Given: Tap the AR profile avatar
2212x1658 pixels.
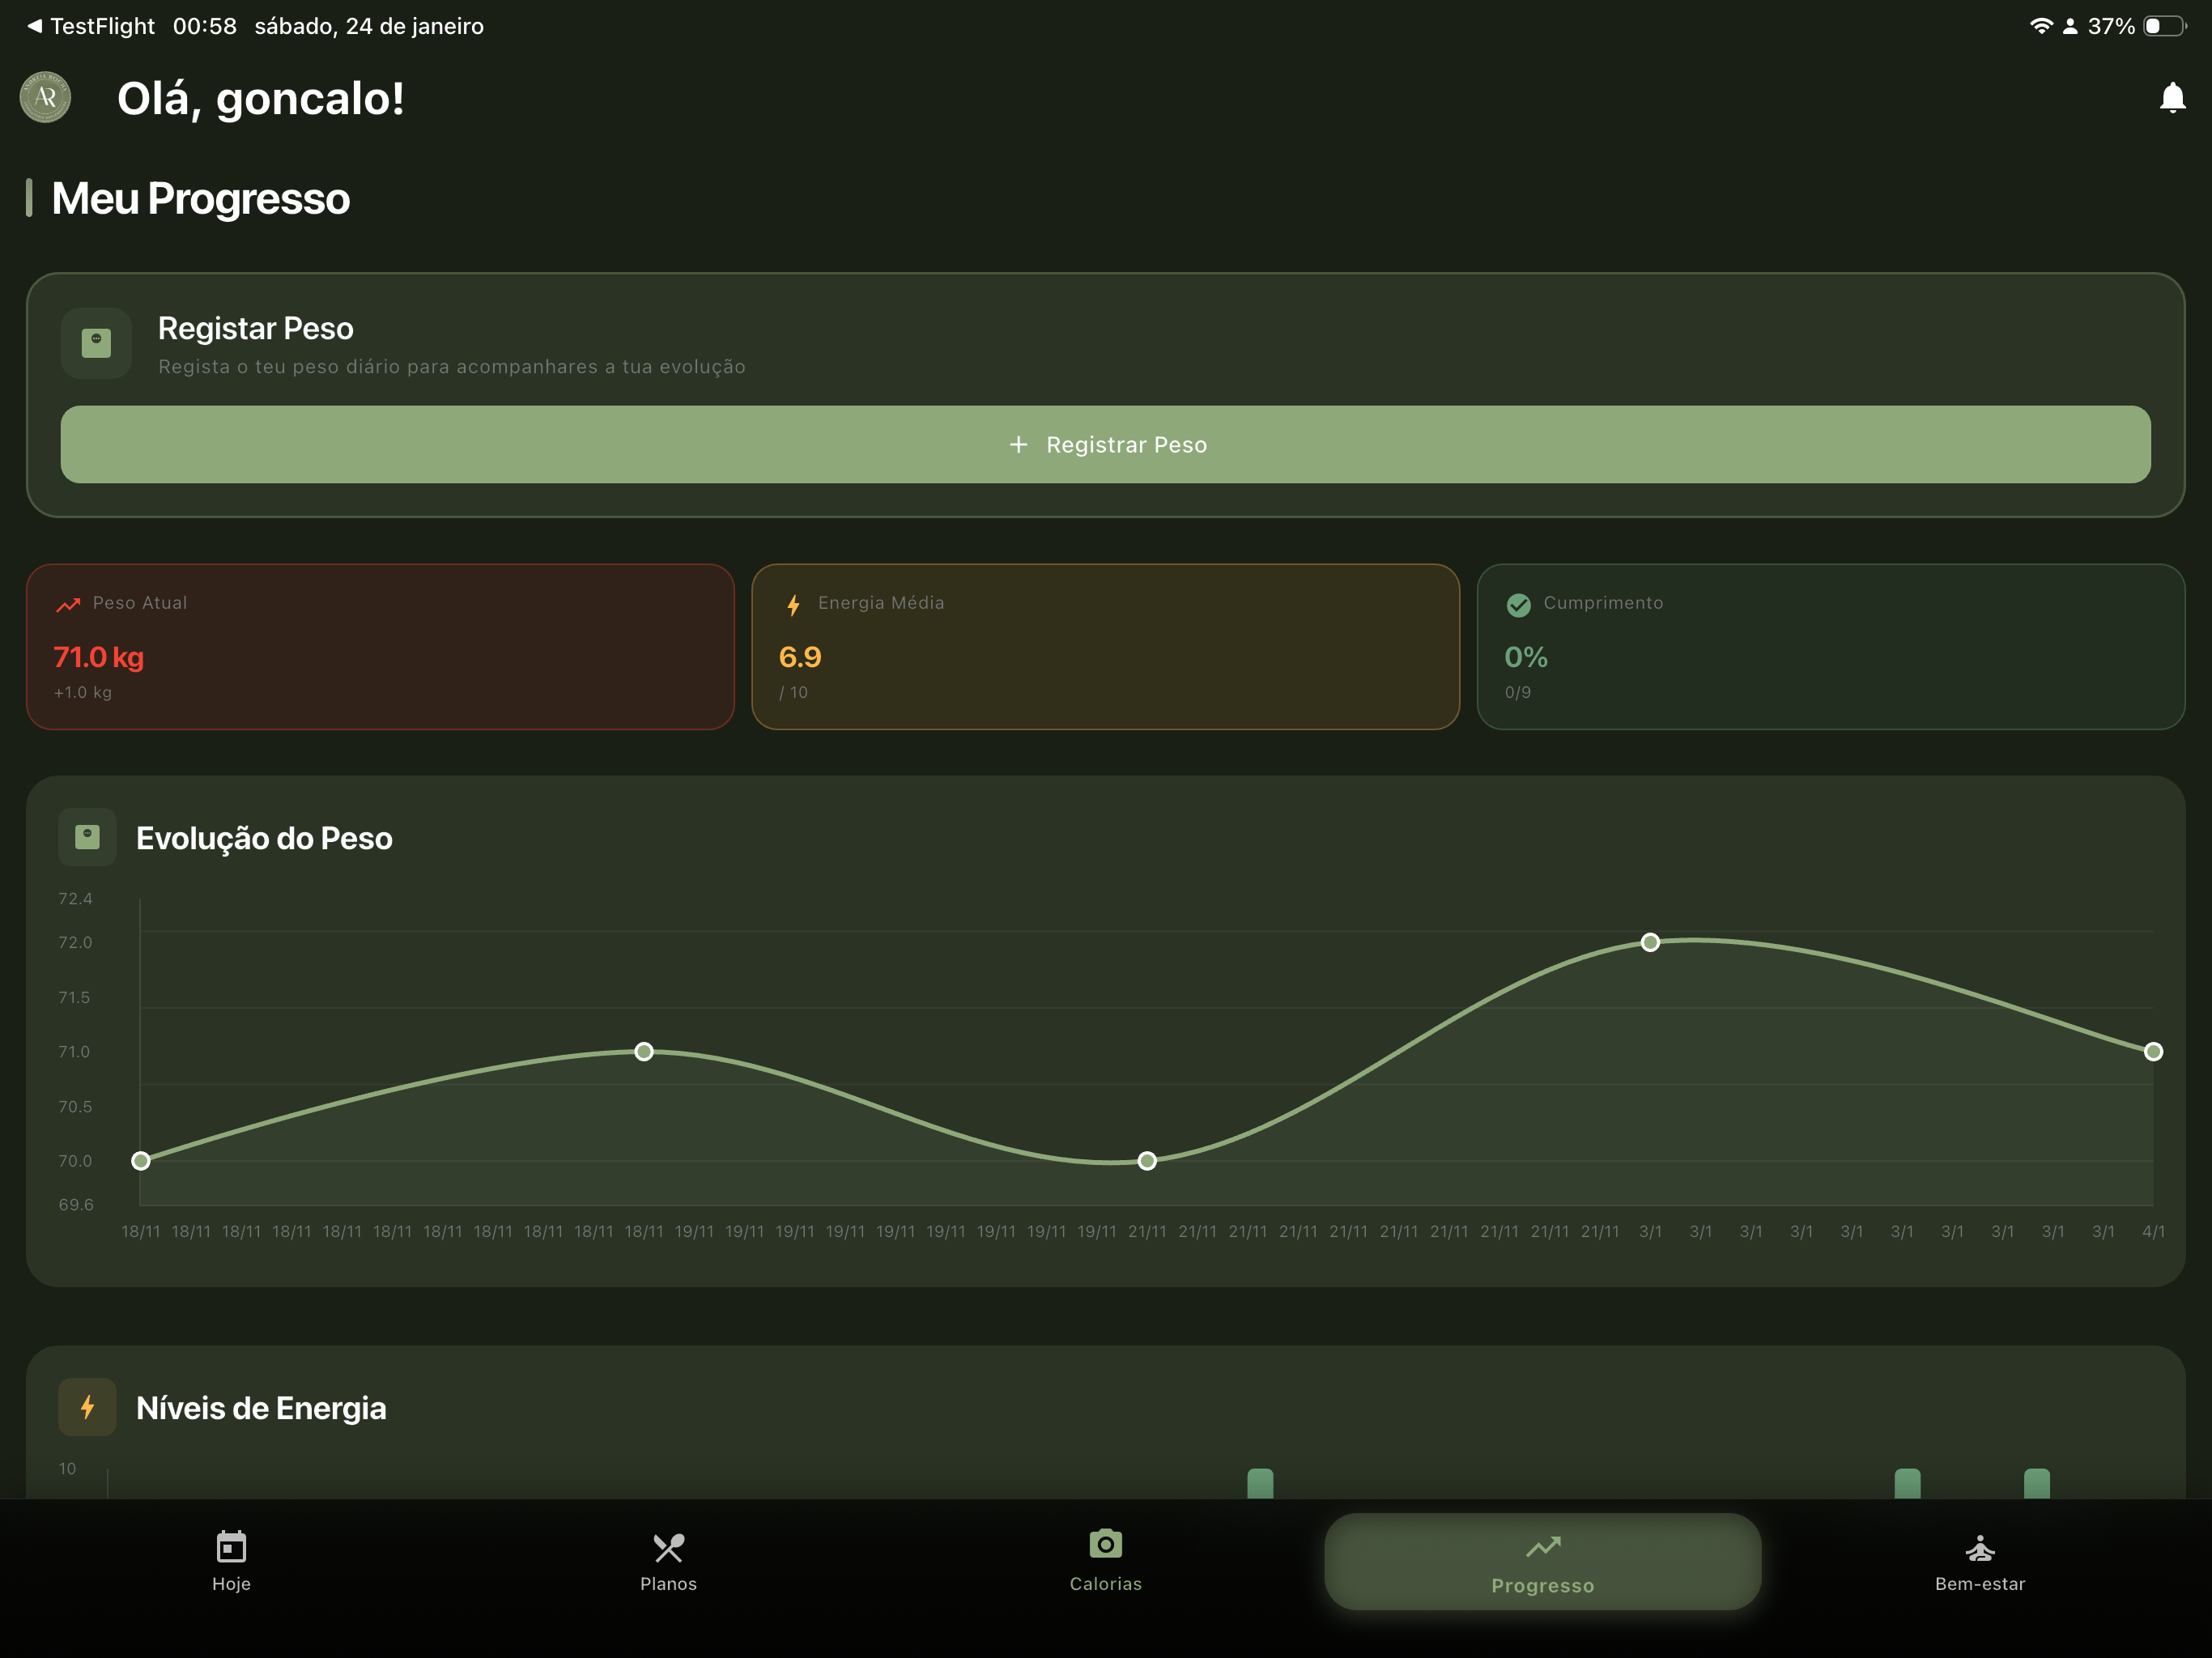Looking at the screenshot, I should pyautogui.click(x=45, y=97).
